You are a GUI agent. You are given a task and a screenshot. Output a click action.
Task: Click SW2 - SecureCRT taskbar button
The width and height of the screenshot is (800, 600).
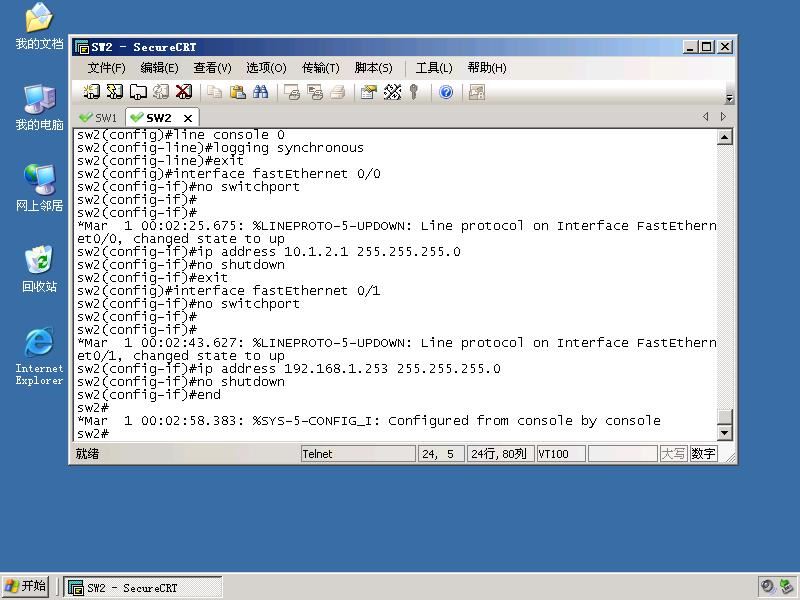pyautogui.click(x=143, y=587)
